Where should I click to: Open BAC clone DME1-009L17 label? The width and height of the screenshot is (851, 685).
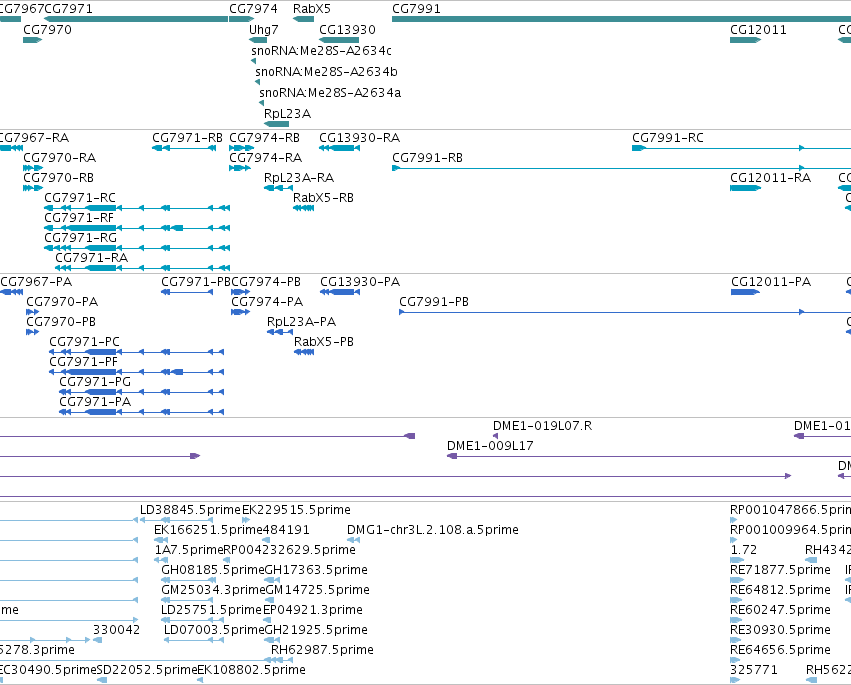coord(490,447)
